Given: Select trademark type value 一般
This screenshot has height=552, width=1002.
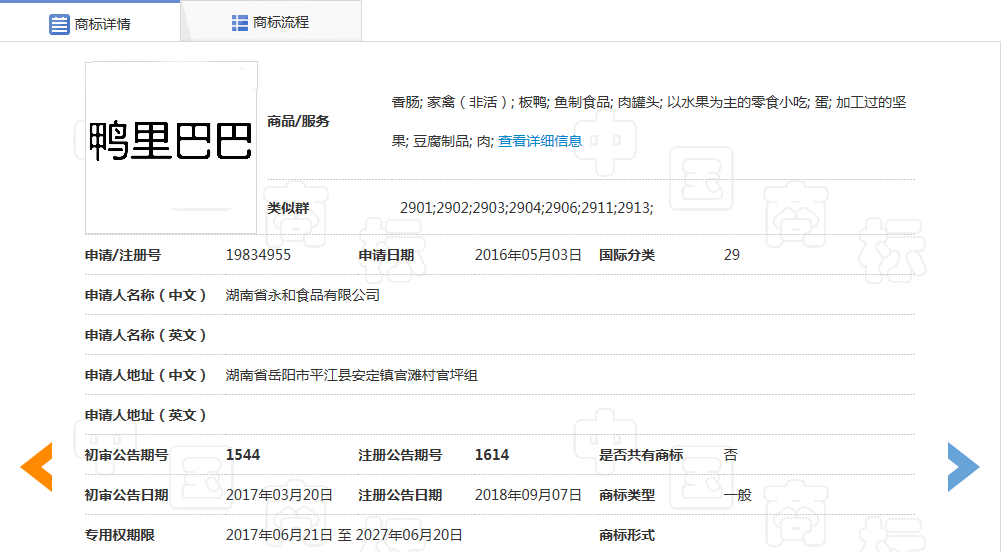Looking at the screenshot, I should pyautogui.click(x=737, y=495).
